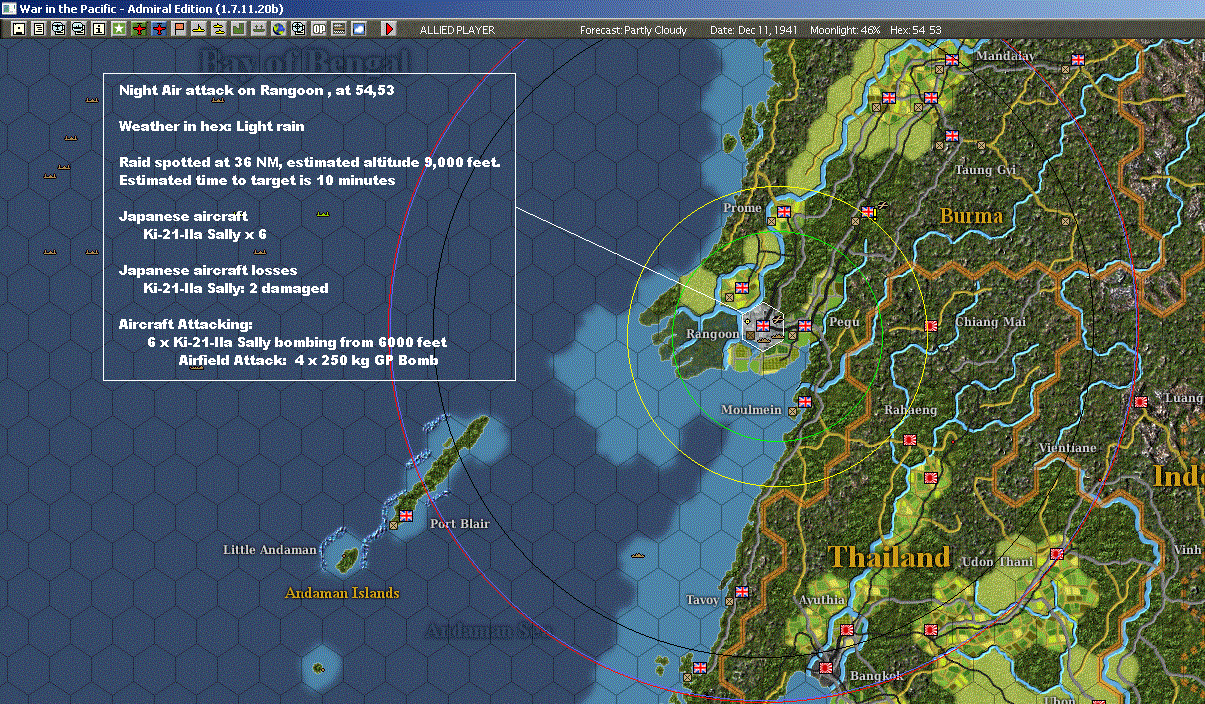Click the single yellow ship icon
Image resolution: width=1205 pixels, height=704 pixels.
pyautogui.click(x=199, y=30)
